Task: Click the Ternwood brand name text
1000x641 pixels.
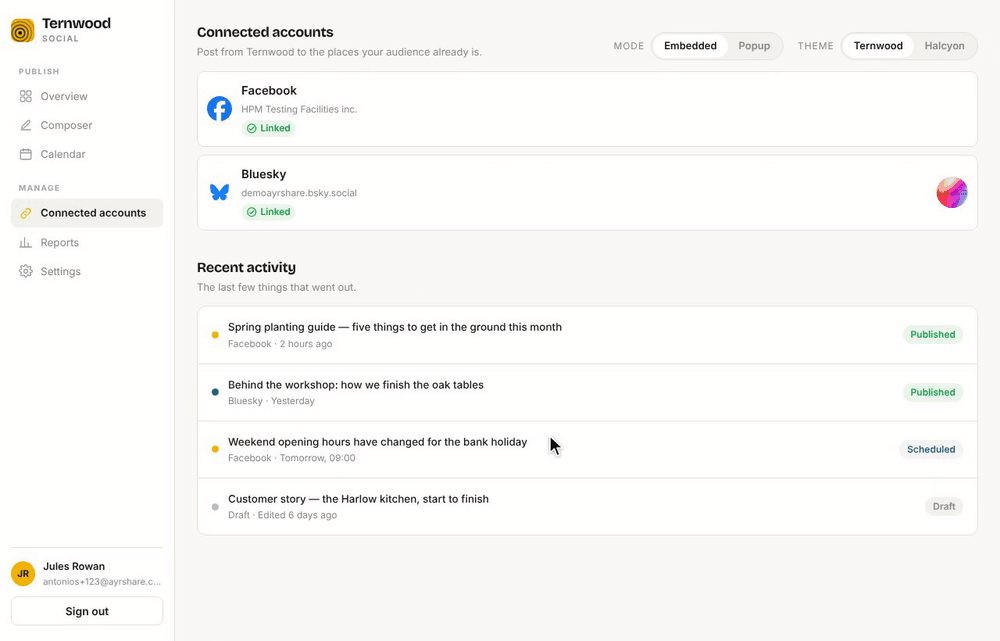Action: point(76,24)
